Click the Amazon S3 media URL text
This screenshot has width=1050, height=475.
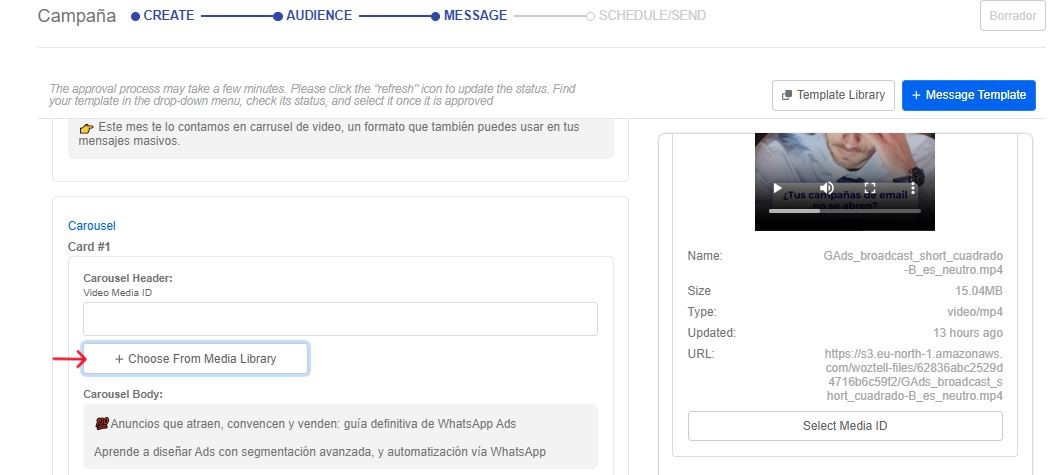click(x=913, y=375)
